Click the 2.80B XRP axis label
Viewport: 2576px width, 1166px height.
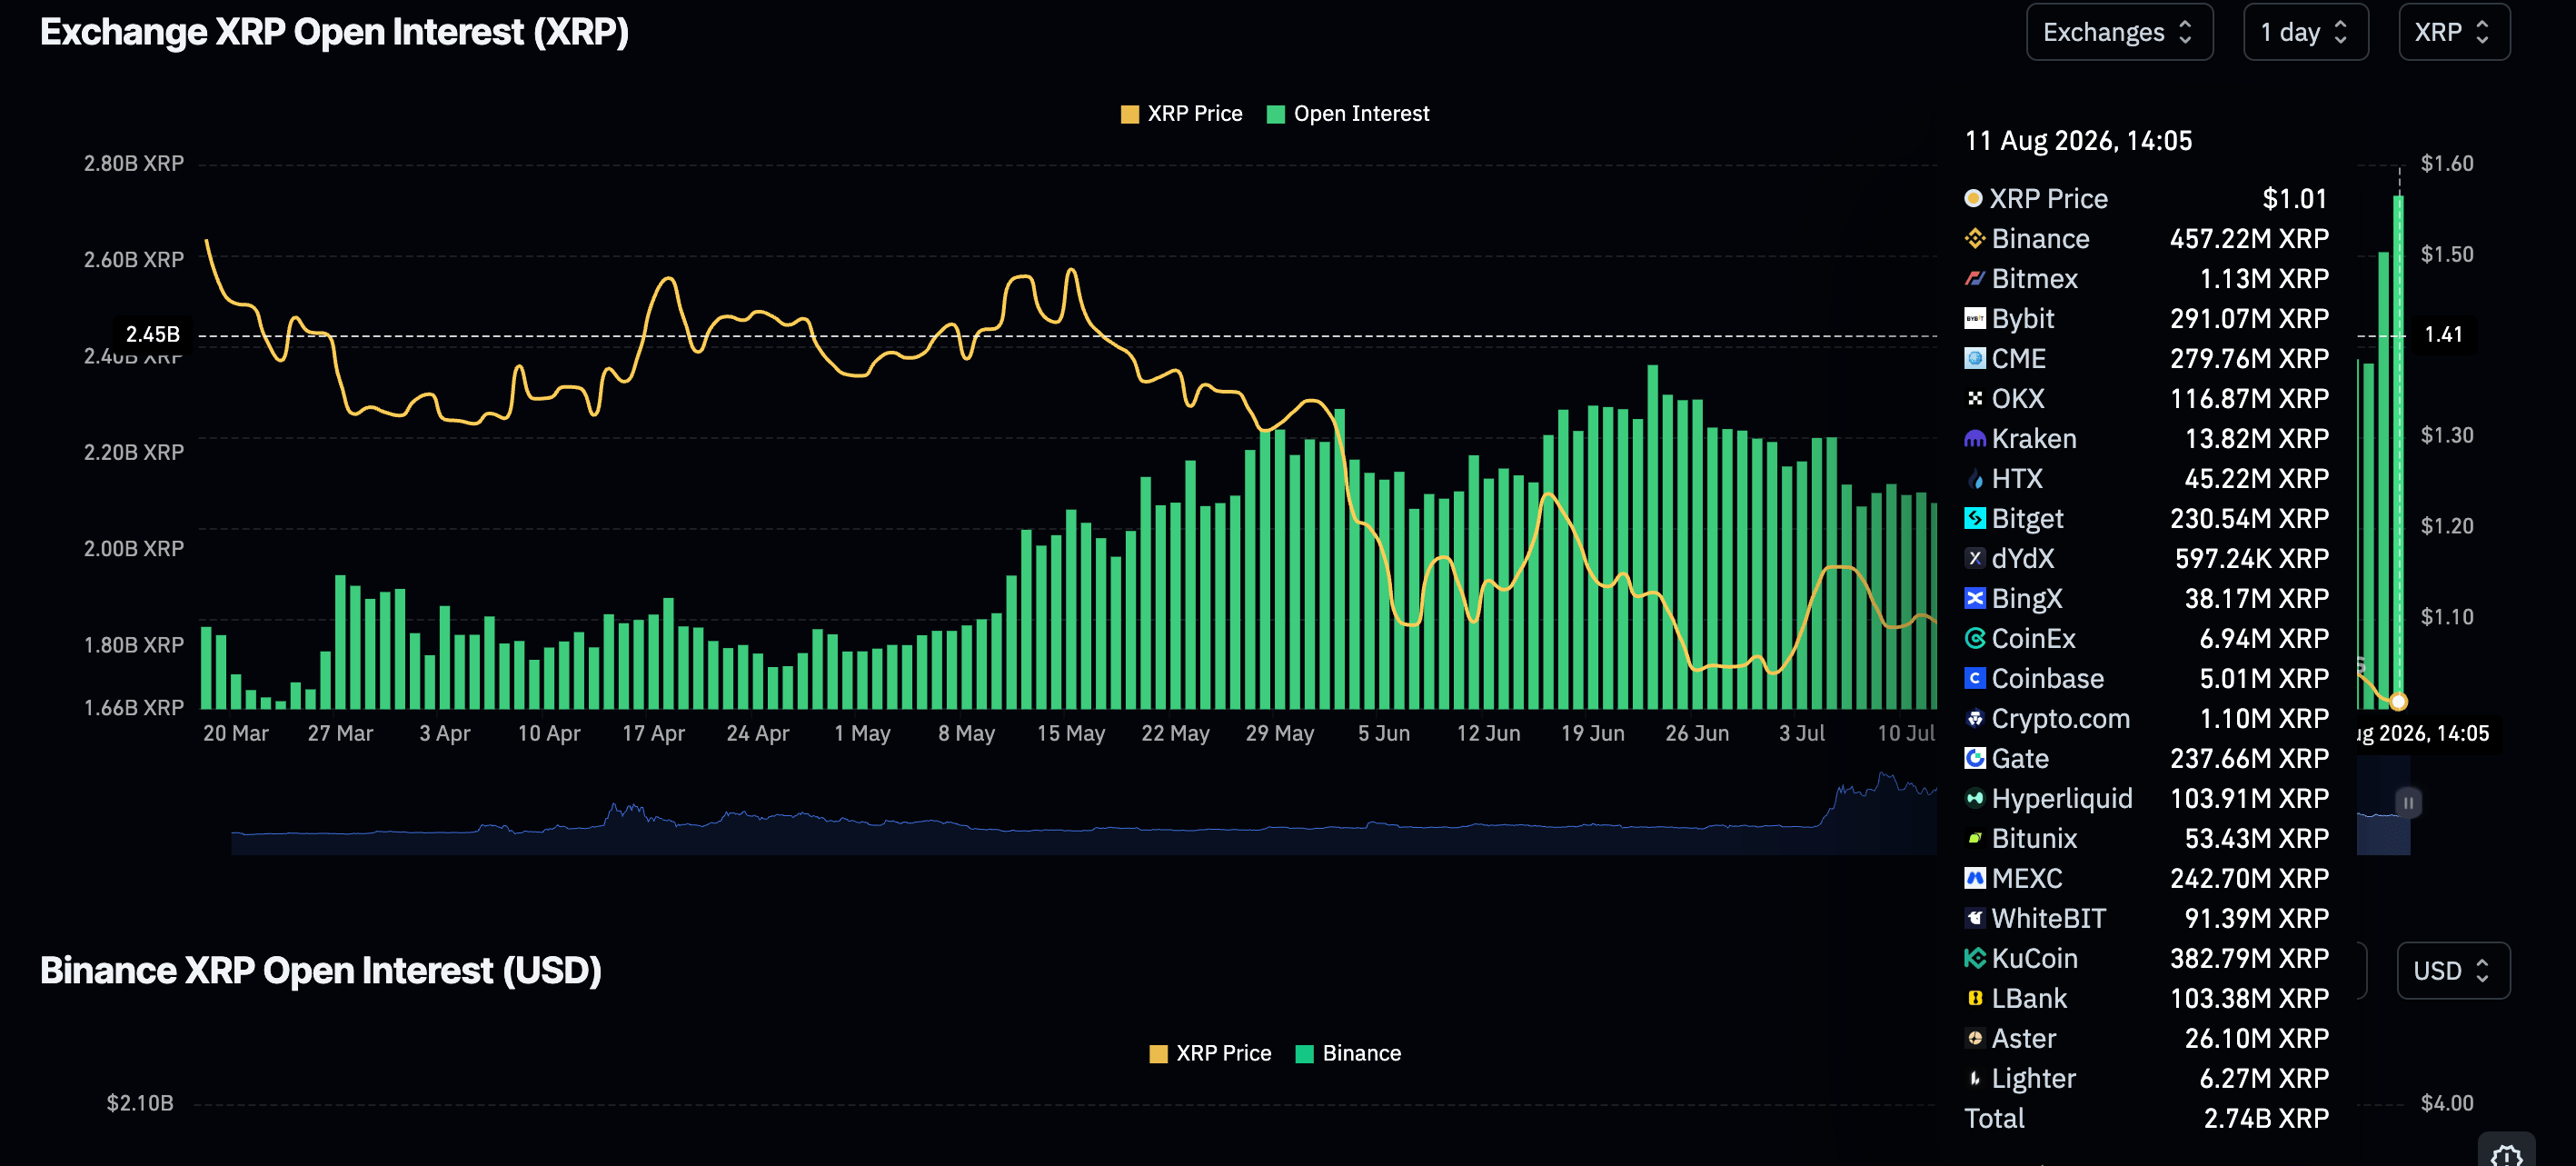(134, 163)
